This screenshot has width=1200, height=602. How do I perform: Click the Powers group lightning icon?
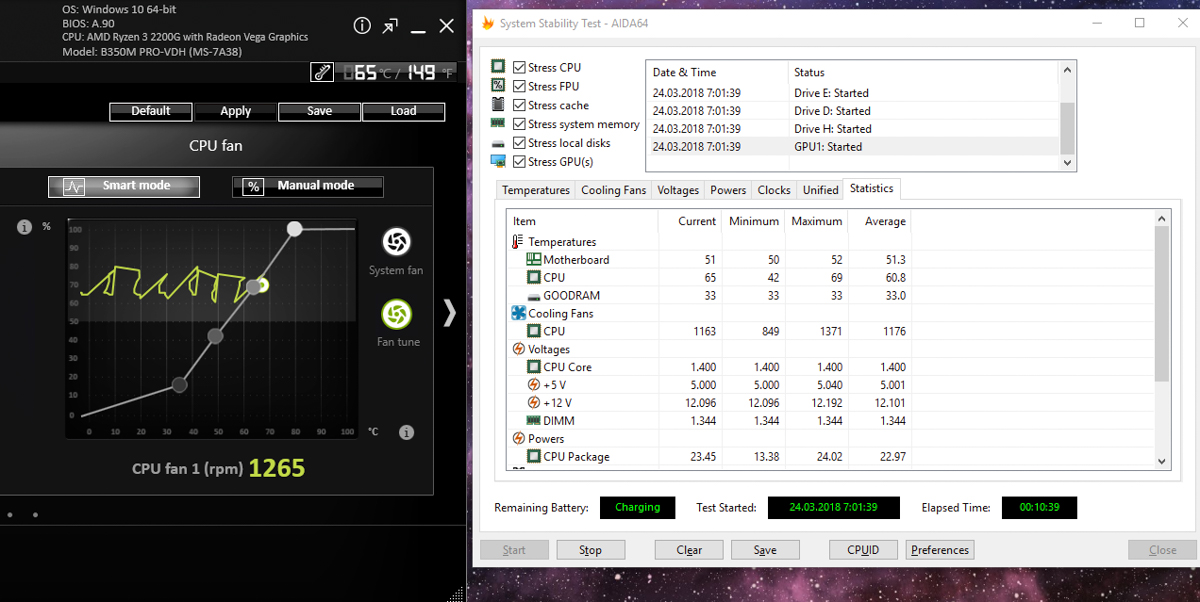coord(518,439)
